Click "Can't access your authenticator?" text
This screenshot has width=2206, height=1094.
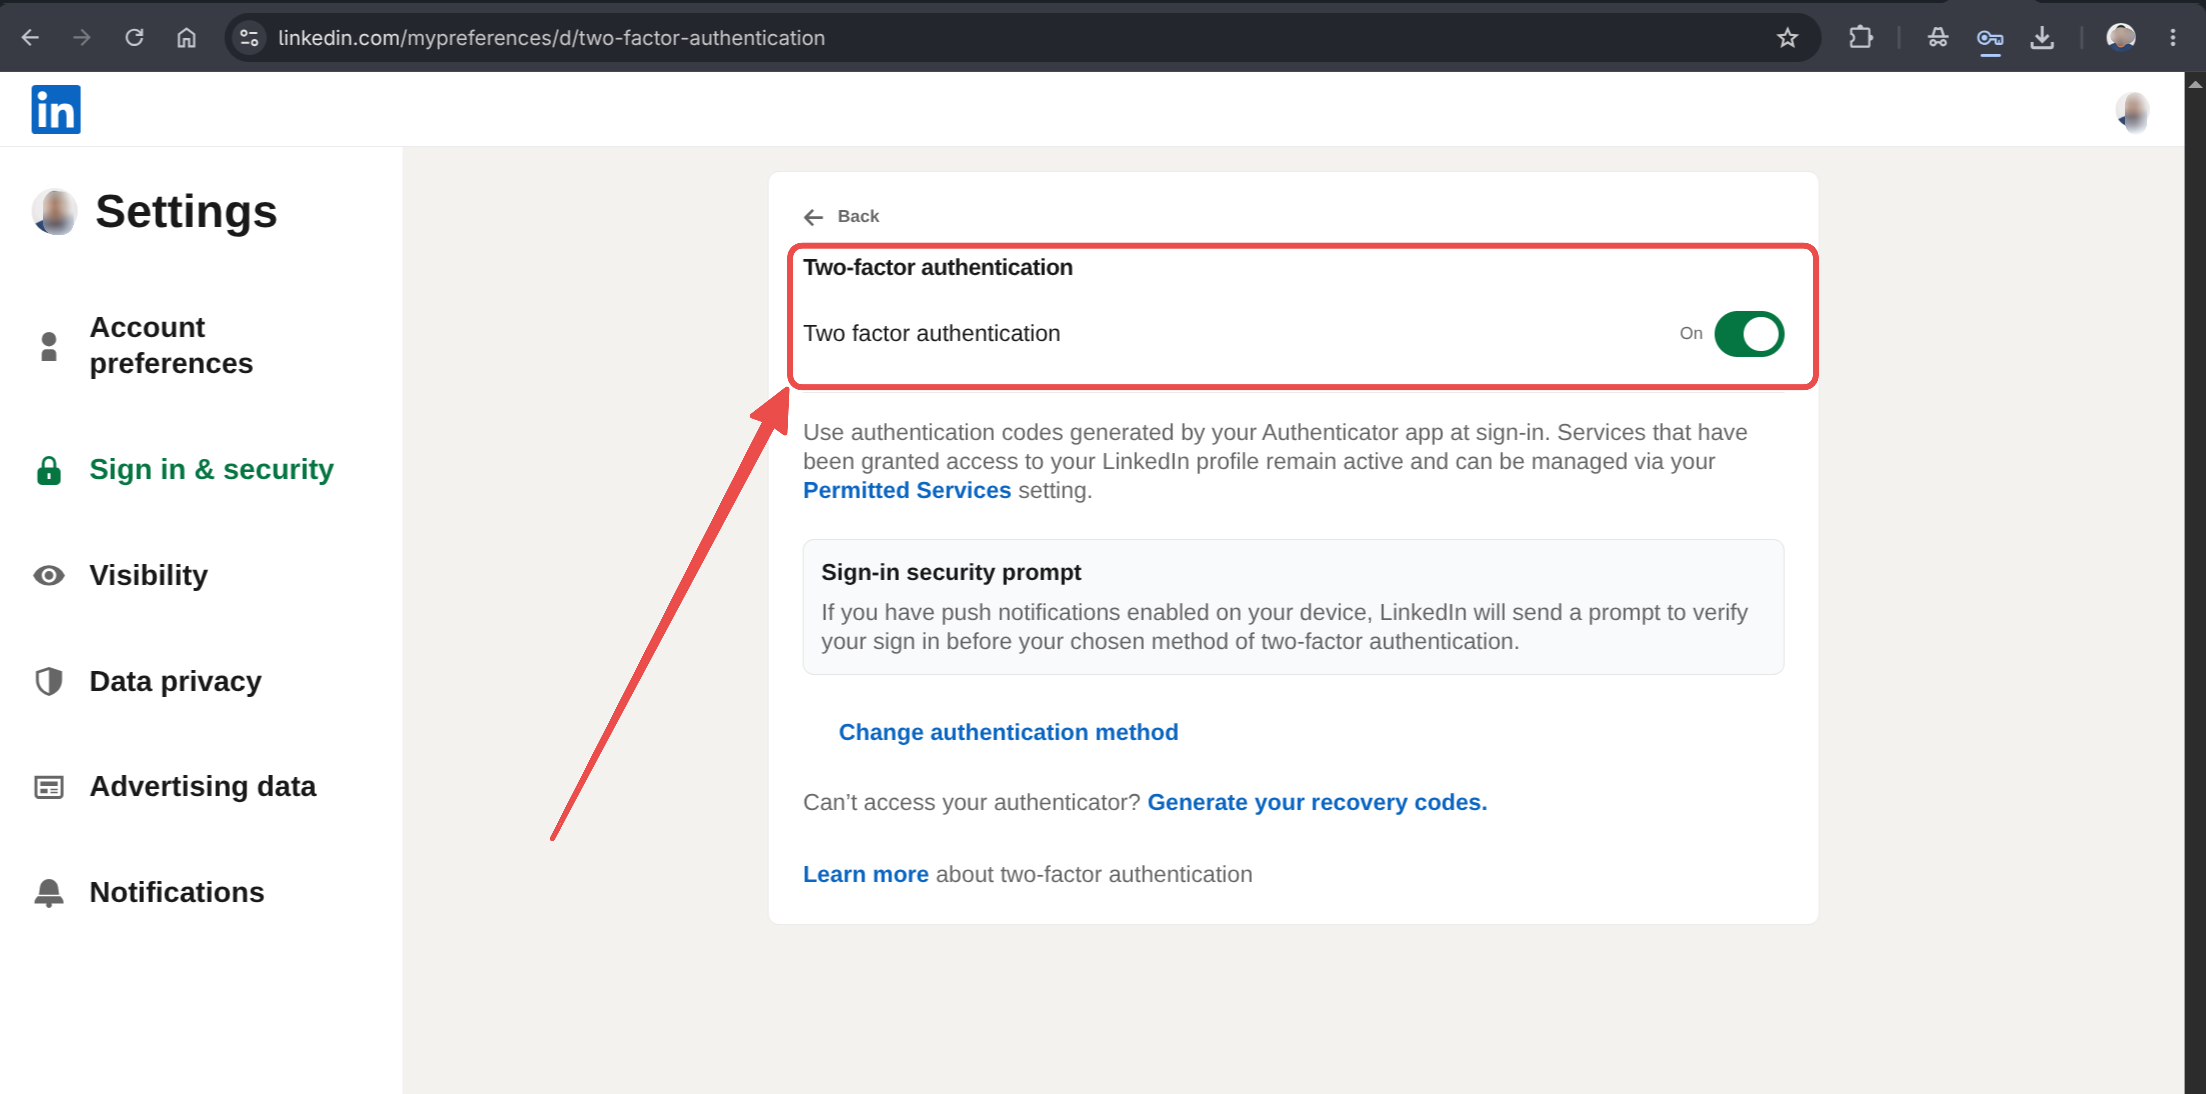coord(972,803)
